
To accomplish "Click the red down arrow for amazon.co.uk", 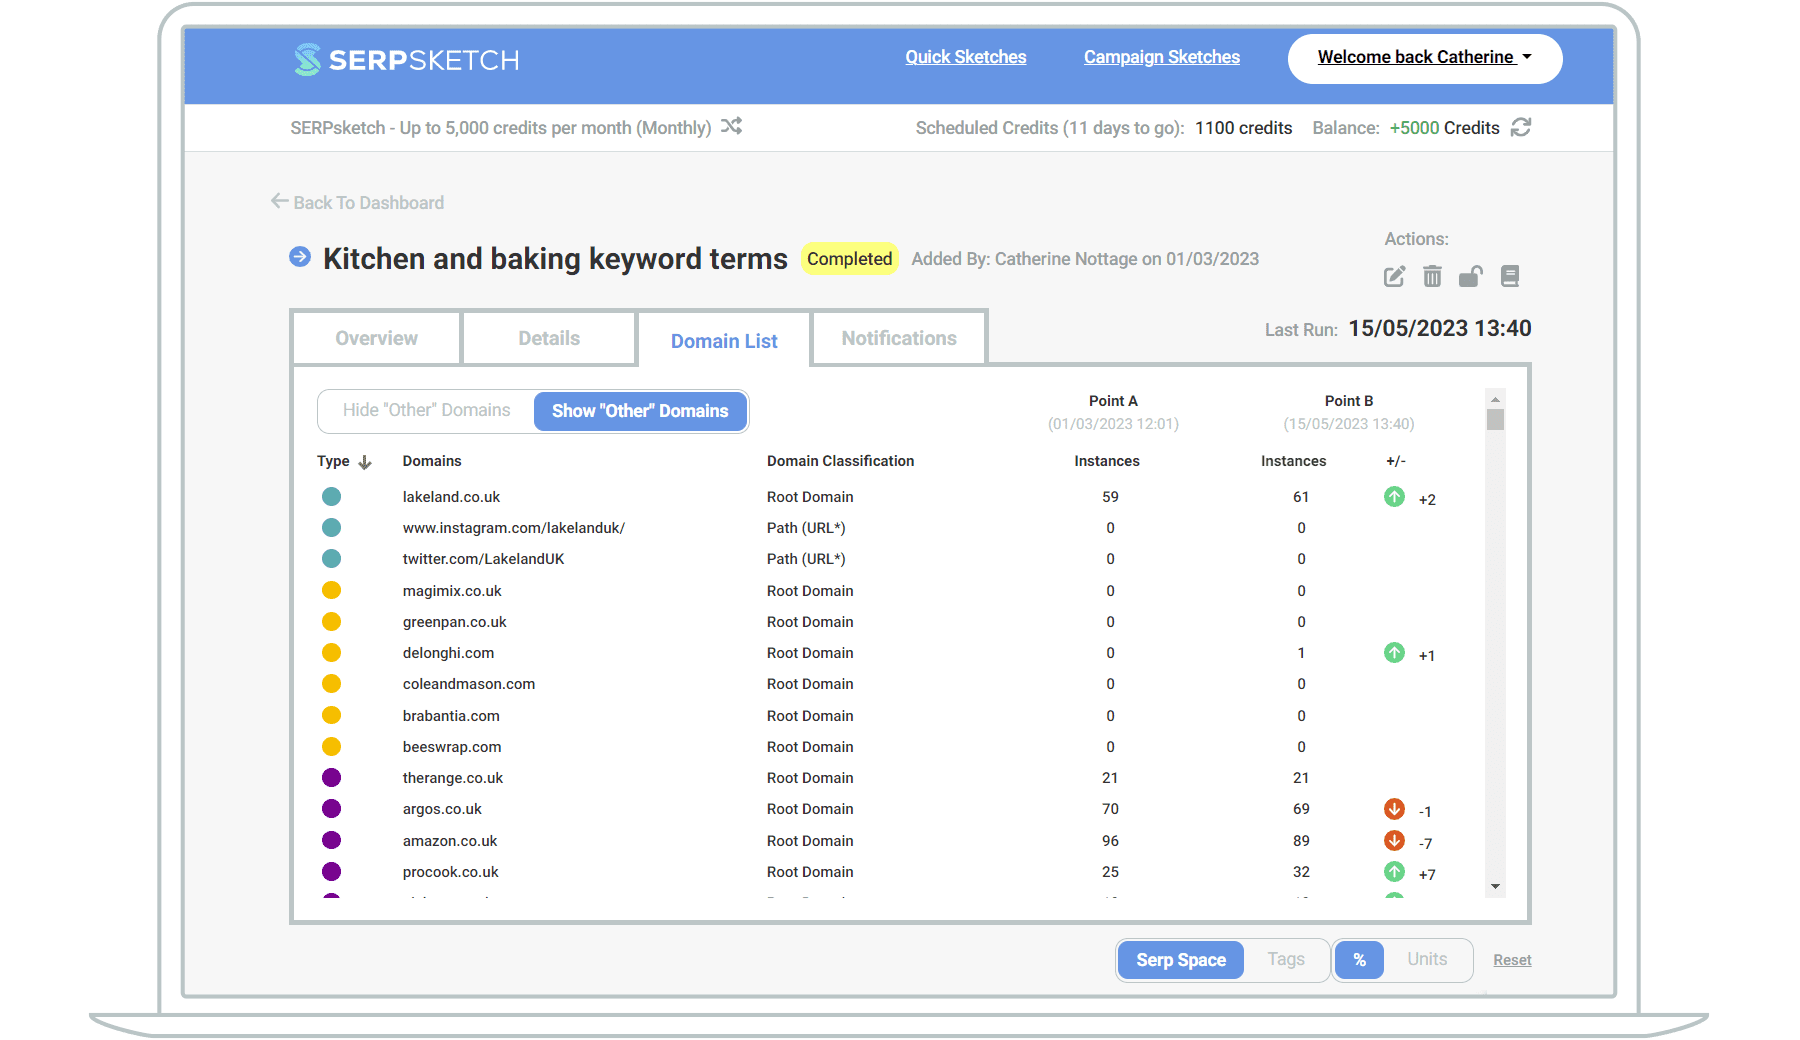I will (1394, 841).
